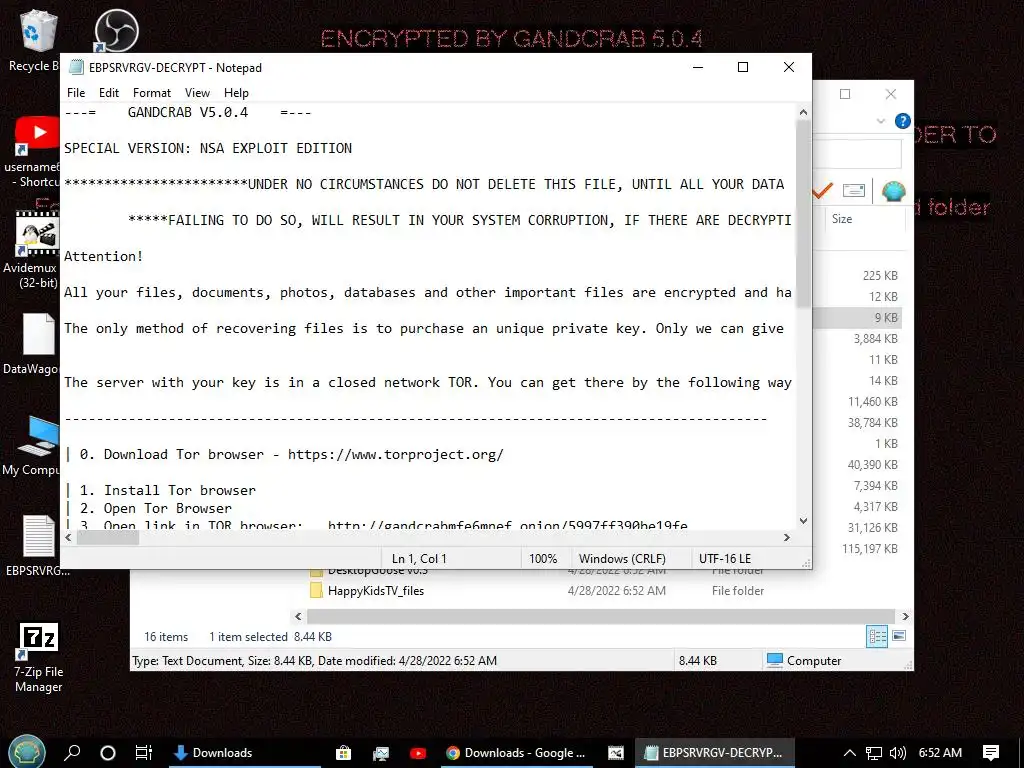Expand the Explorer ribbon chevron
The image size is (1024, 768).
(x=881, y=121)
